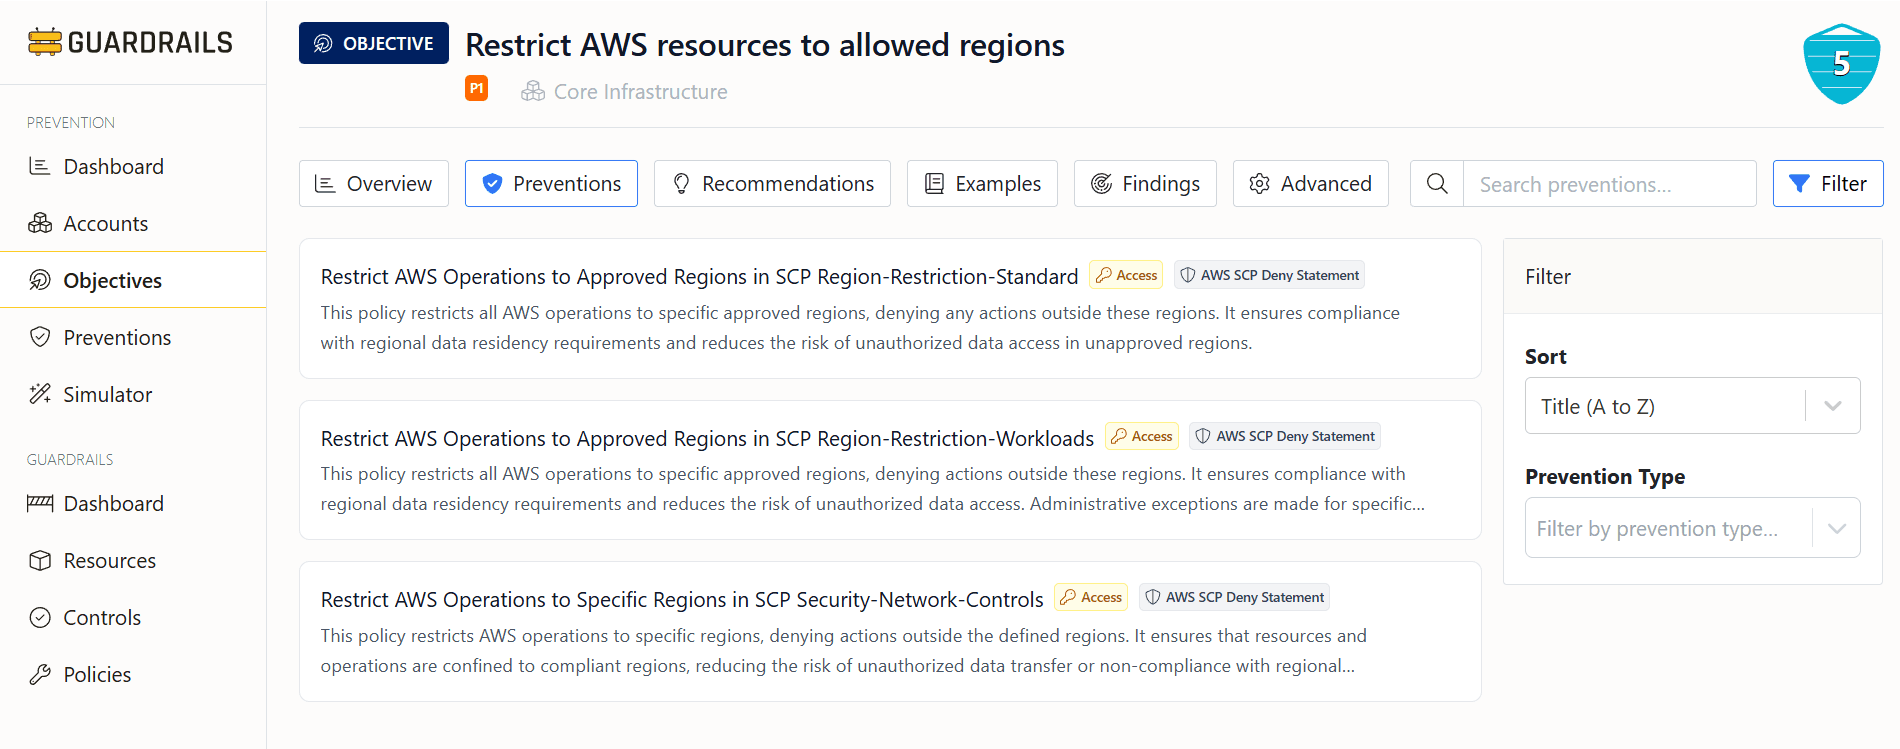Screen dimensions: 1900x749
Task: Open Simulator from the sidebar
Action: coord(107,395)
